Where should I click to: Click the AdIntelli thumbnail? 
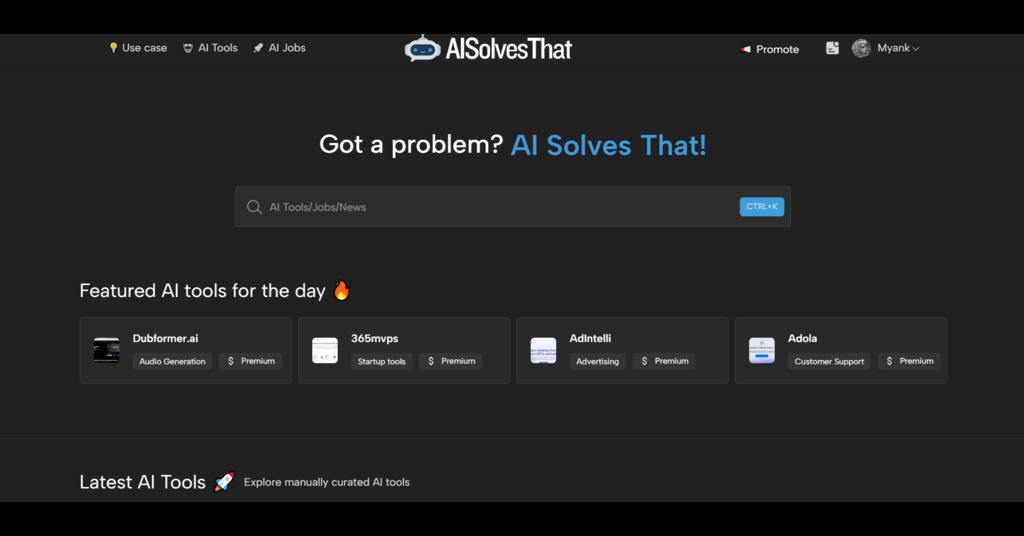point(543,350)
